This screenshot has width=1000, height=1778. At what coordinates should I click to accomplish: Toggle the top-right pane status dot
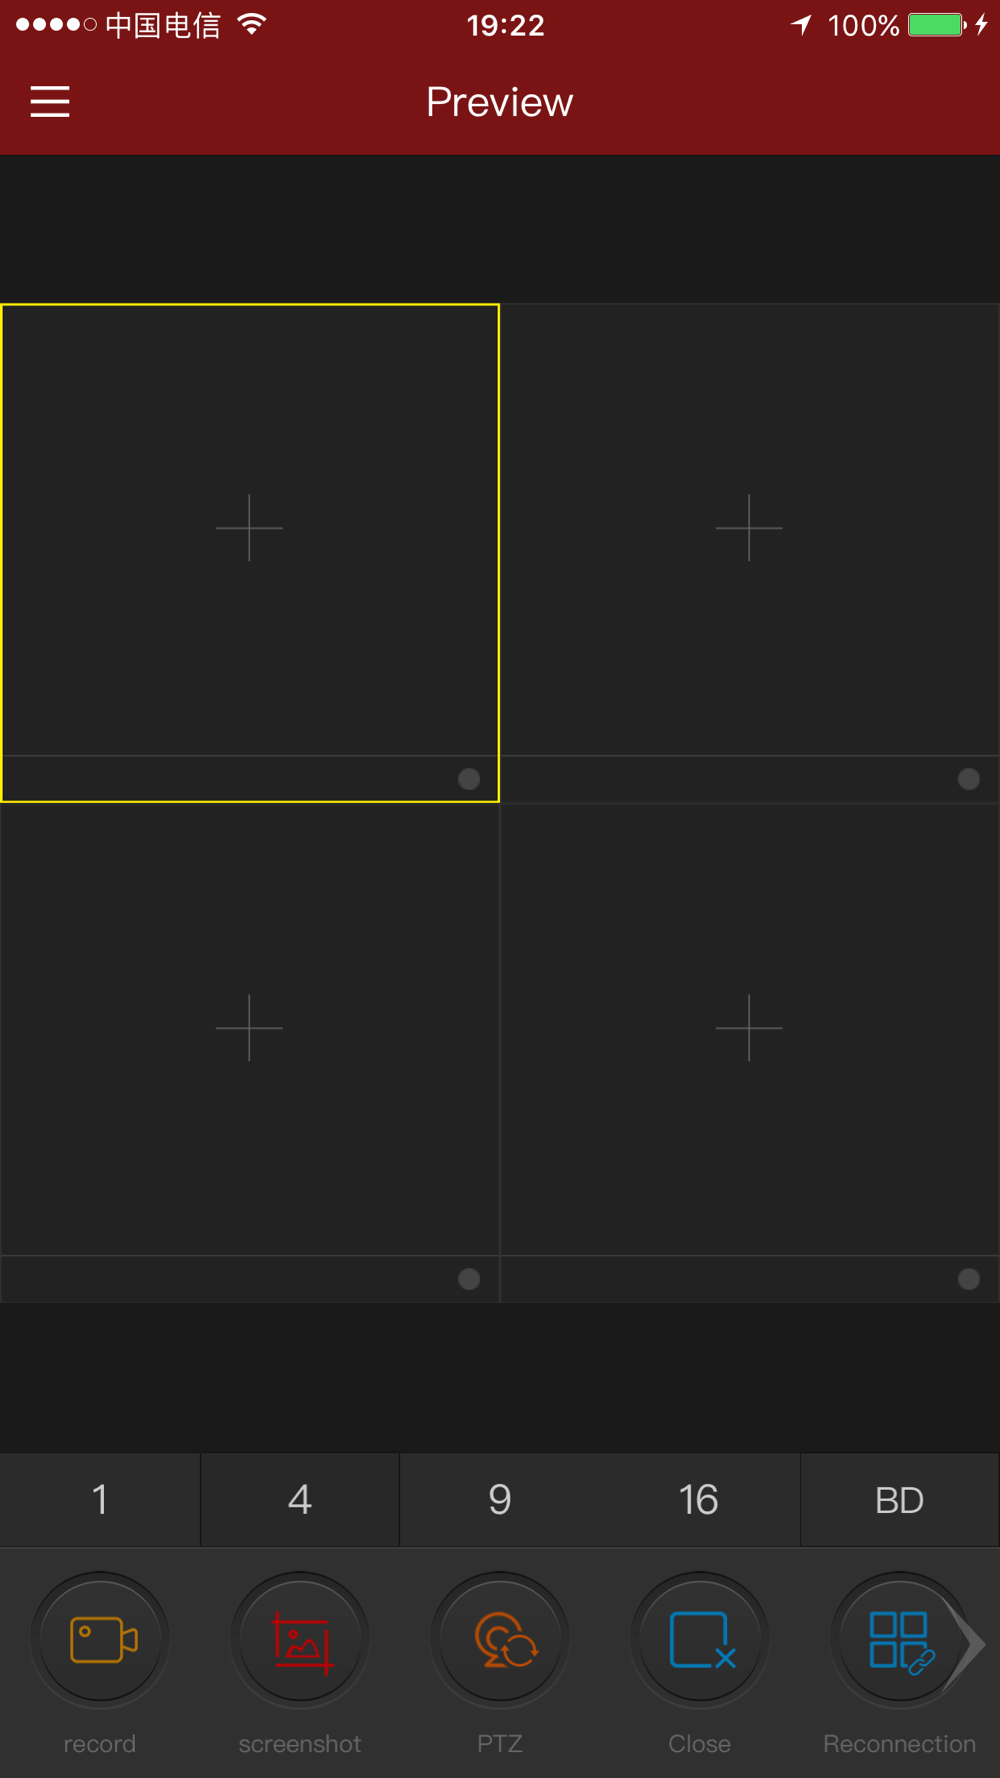(969, 779)
